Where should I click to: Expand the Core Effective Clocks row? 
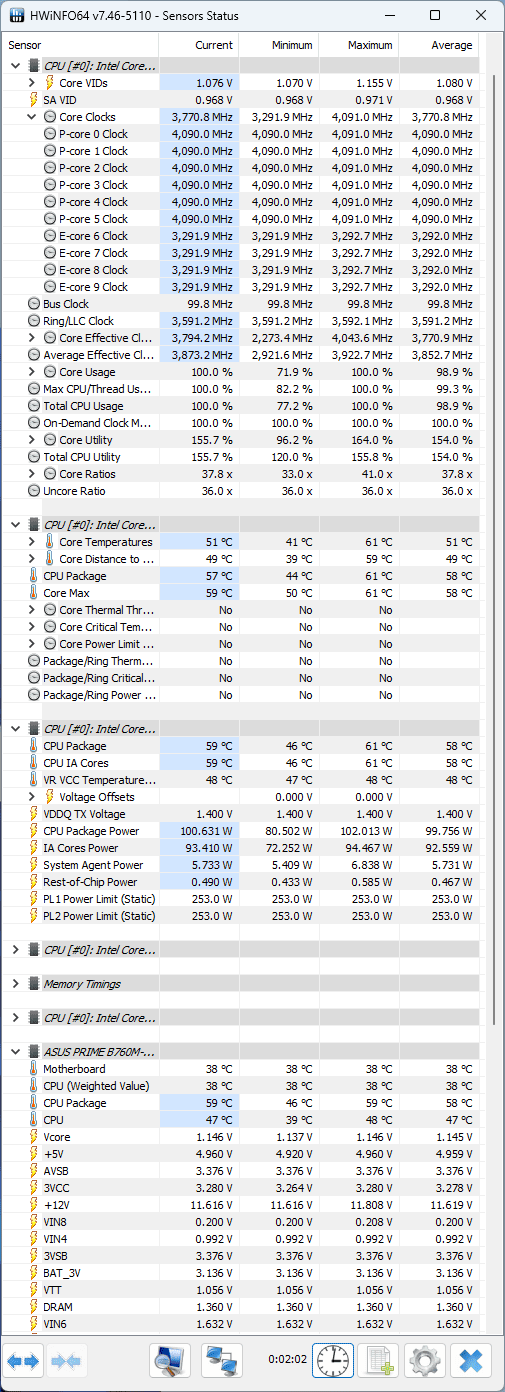32,338
